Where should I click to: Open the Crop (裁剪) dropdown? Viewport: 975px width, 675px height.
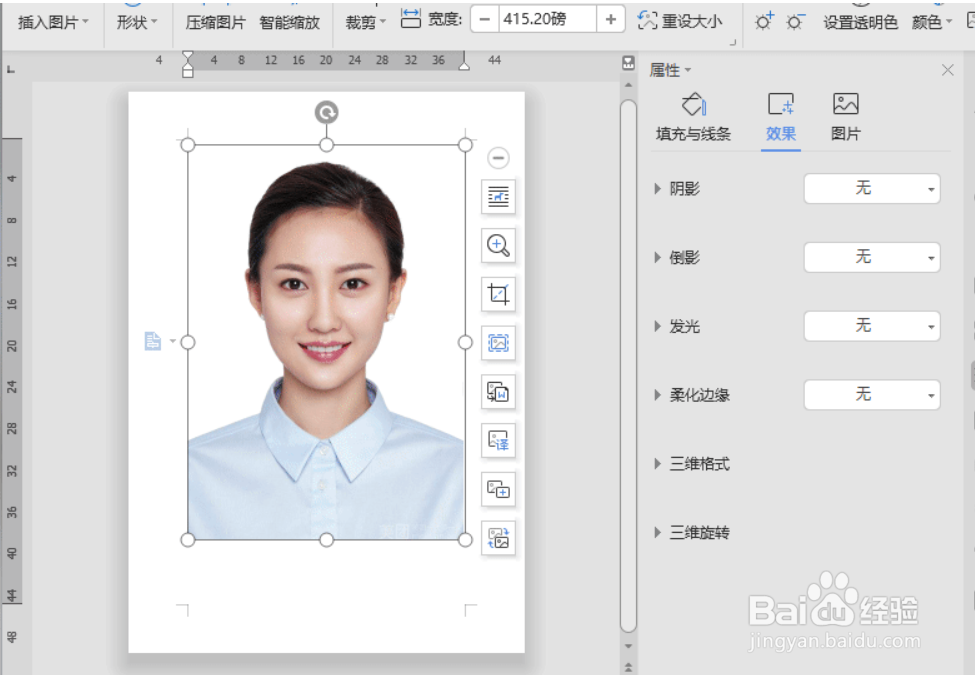point(366,22)
